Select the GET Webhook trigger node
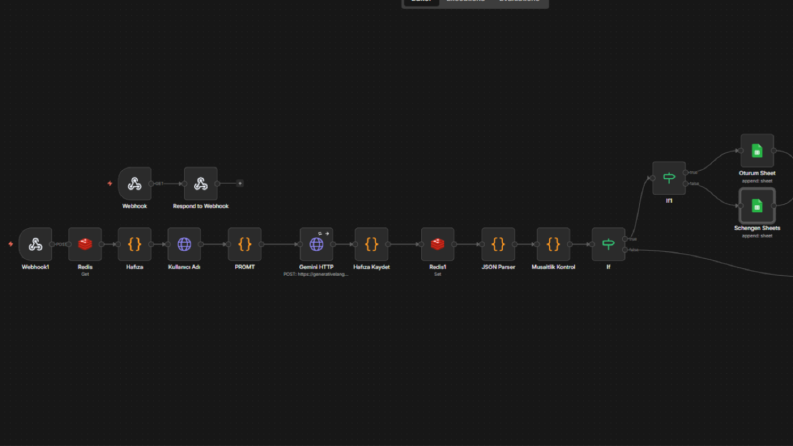The image size is (793, 446). point(135,184)
